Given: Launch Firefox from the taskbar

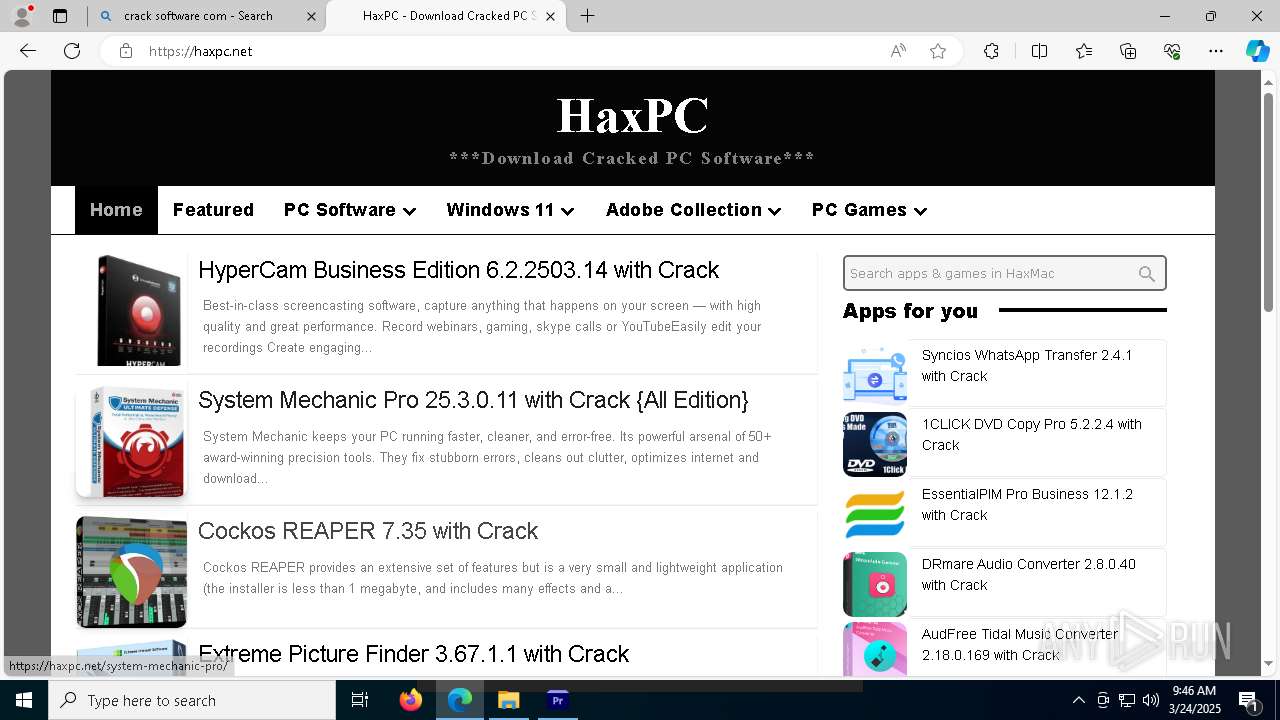Looking at the screenshot, I should 411,700.
